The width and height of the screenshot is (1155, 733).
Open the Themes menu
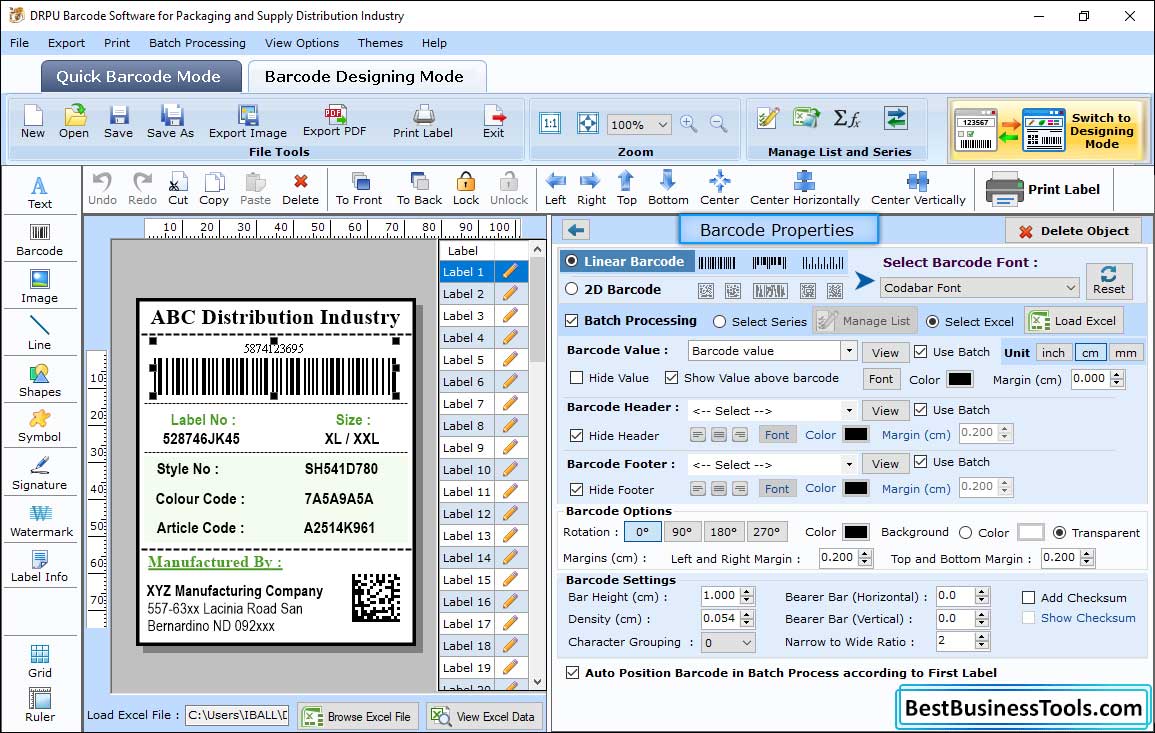(x=380, y=43)
